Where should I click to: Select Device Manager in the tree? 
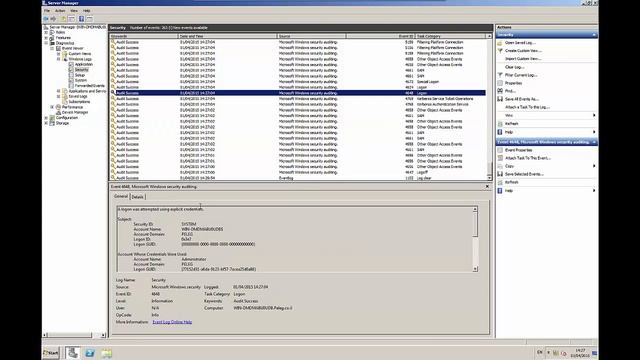(x=75, y=112)
